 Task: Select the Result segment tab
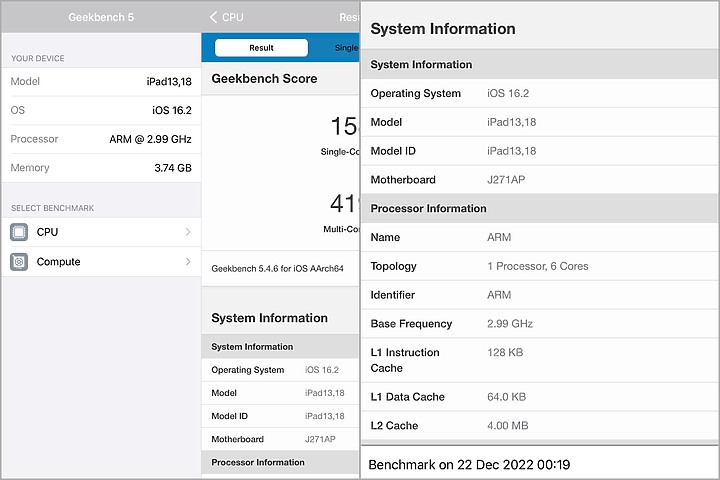261,48
